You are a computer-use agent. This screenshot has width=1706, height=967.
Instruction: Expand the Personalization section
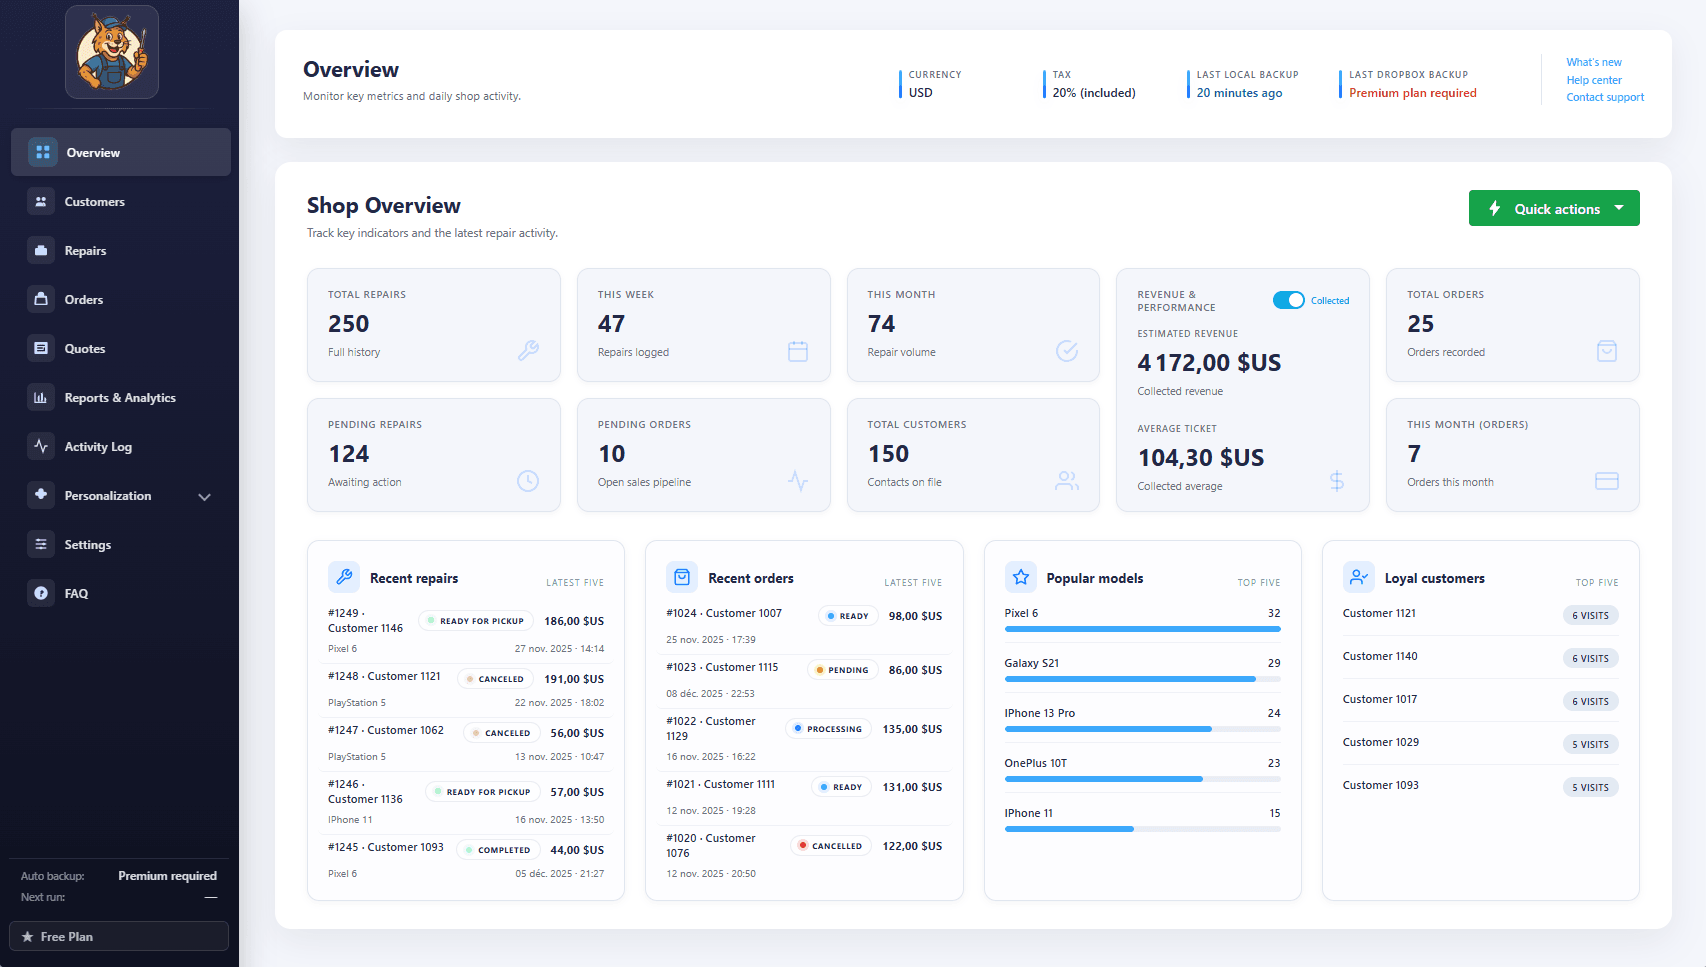coord(204,496)
